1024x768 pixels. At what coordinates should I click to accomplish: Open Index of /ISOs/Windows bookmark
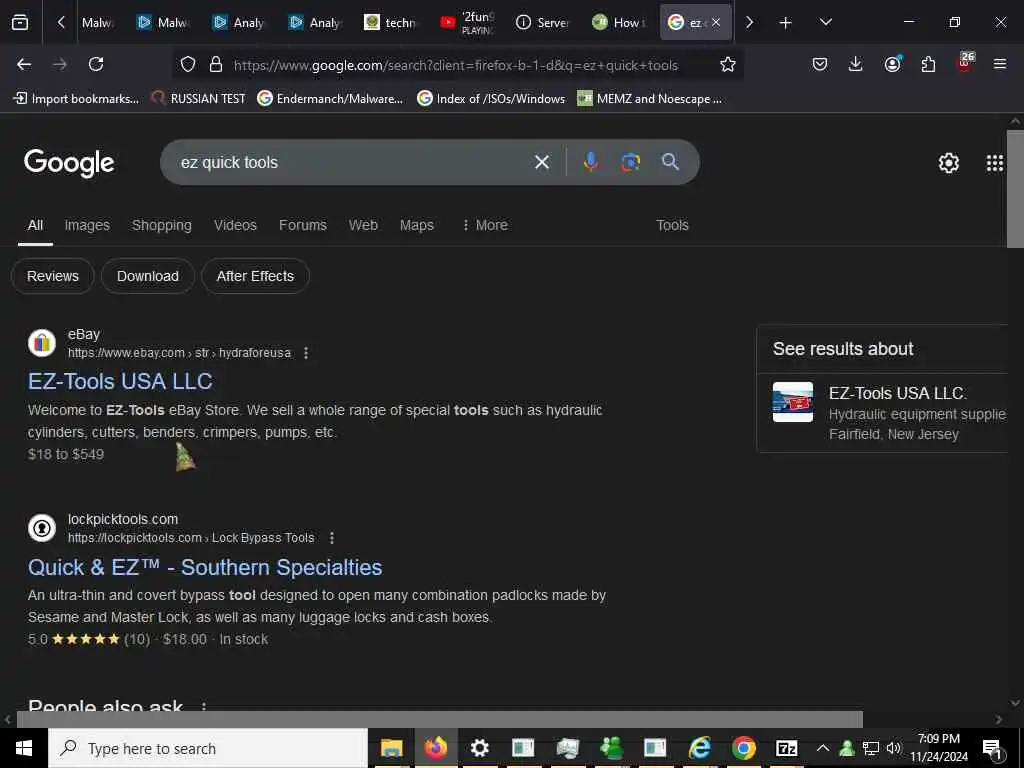[x=491, y=99]
